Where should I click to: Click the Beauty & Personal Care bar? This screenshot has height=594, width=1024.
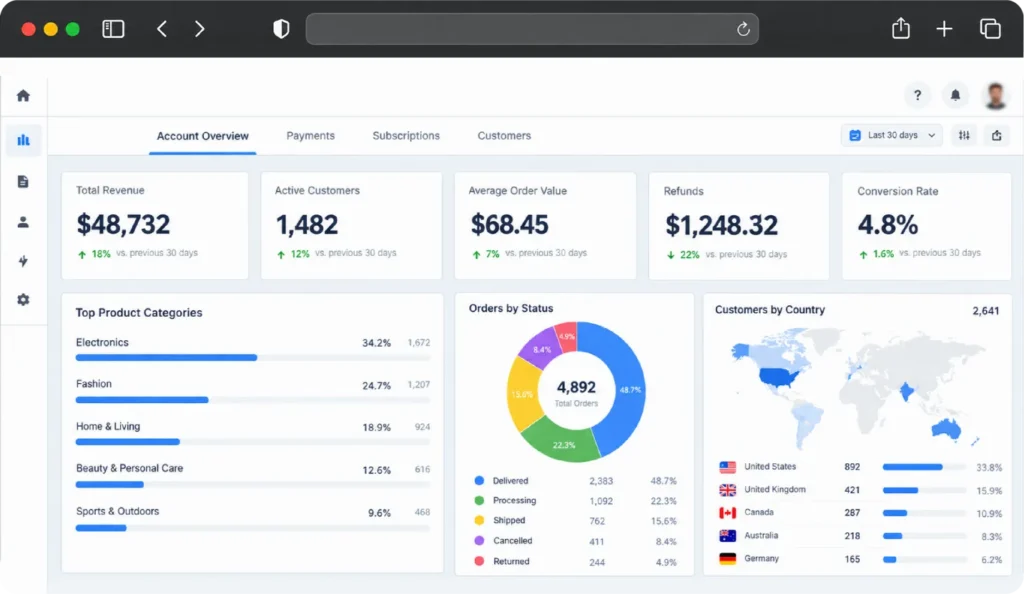click(x=253, y=484)
